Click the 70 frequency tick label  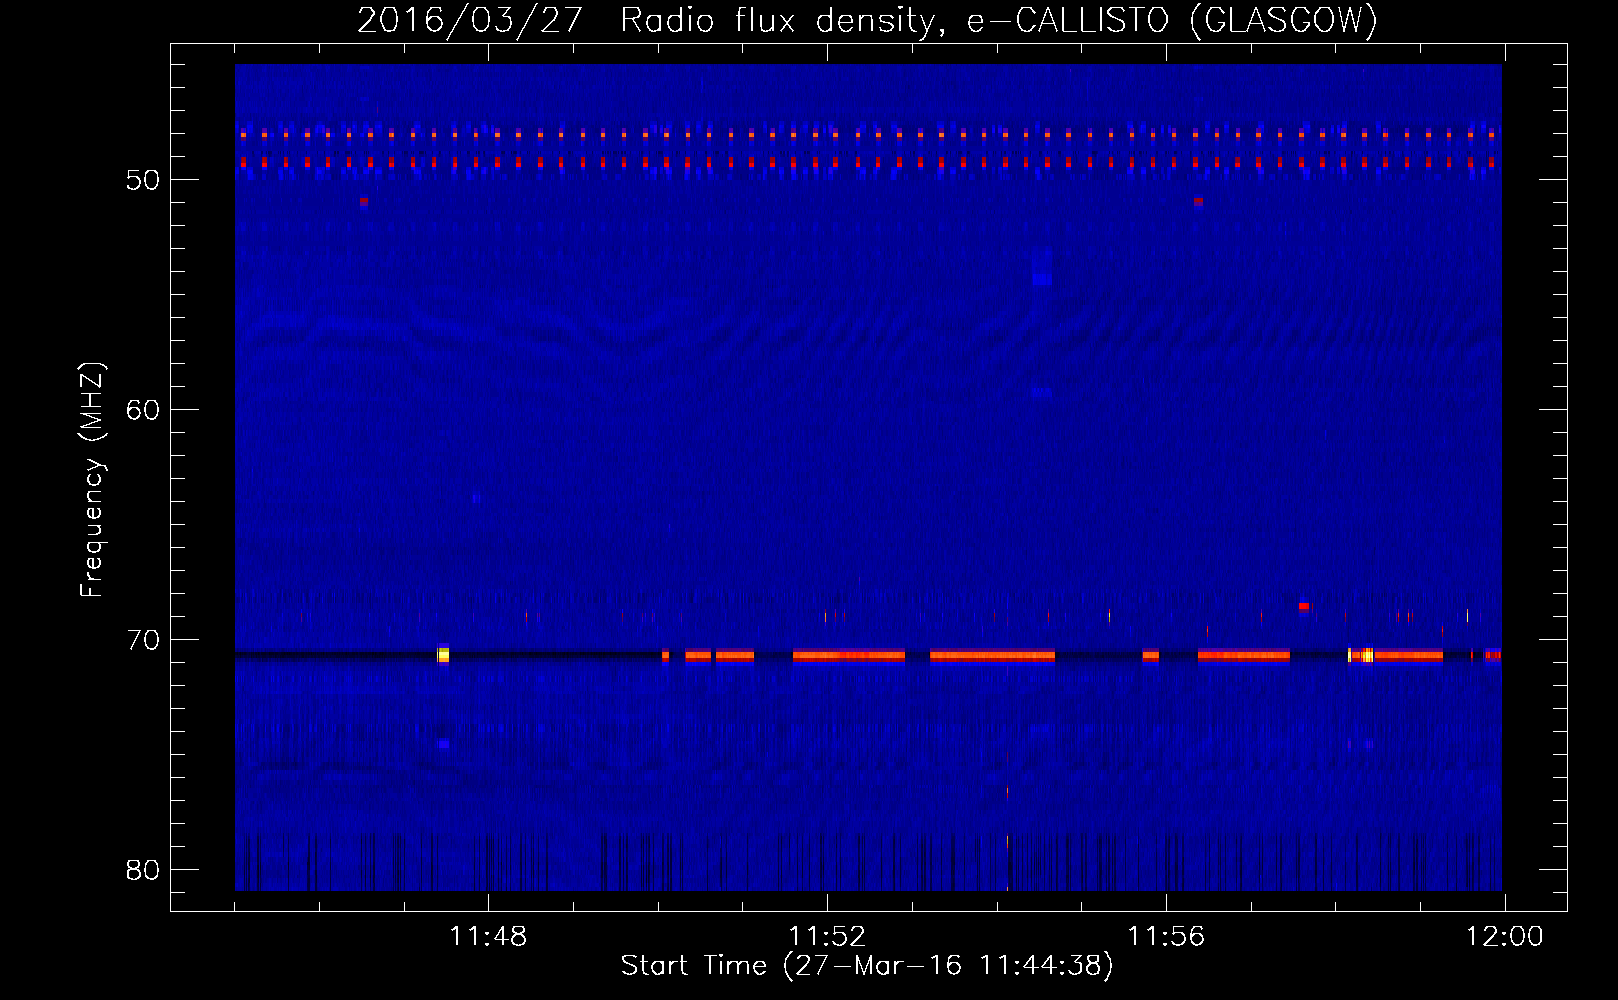(143, 640)
